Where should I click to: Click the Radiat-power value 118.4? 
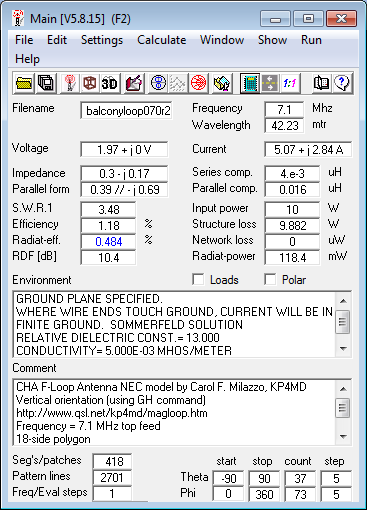point(292,257)
